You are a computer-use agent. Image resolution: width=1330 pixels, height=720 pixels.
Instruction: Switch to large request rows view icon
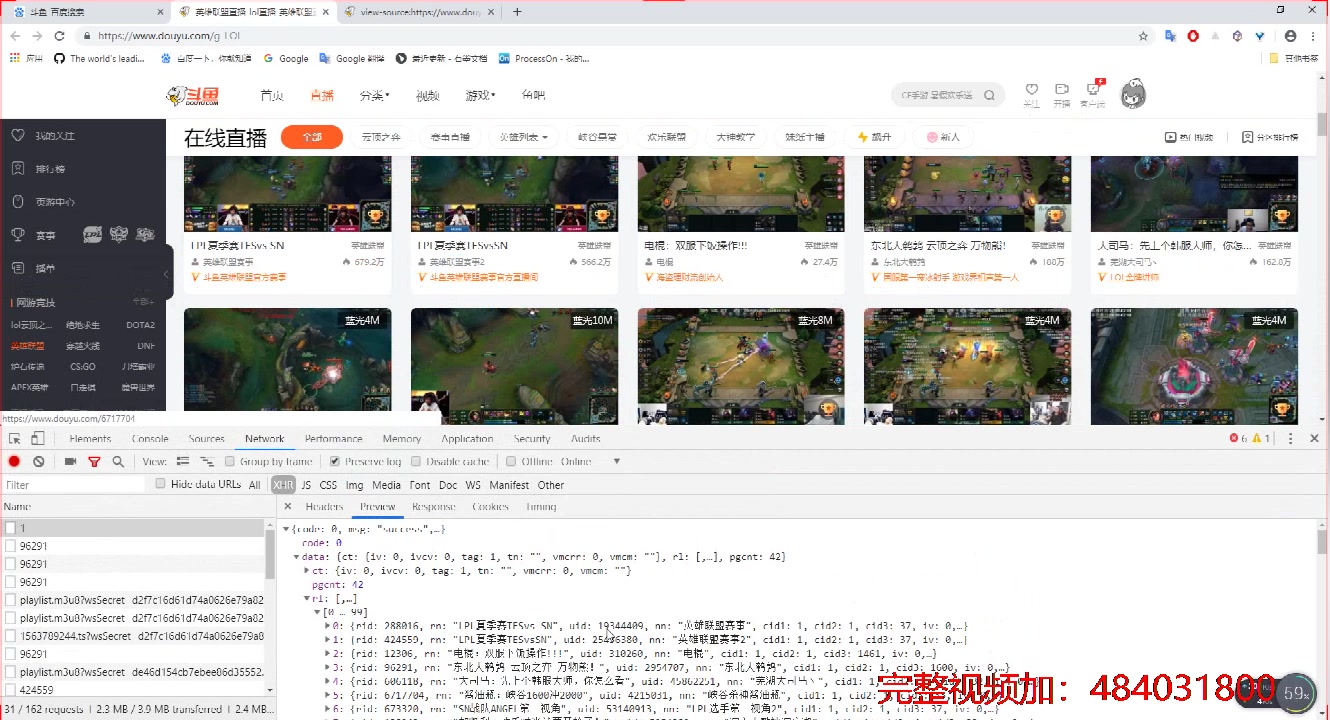183,462
